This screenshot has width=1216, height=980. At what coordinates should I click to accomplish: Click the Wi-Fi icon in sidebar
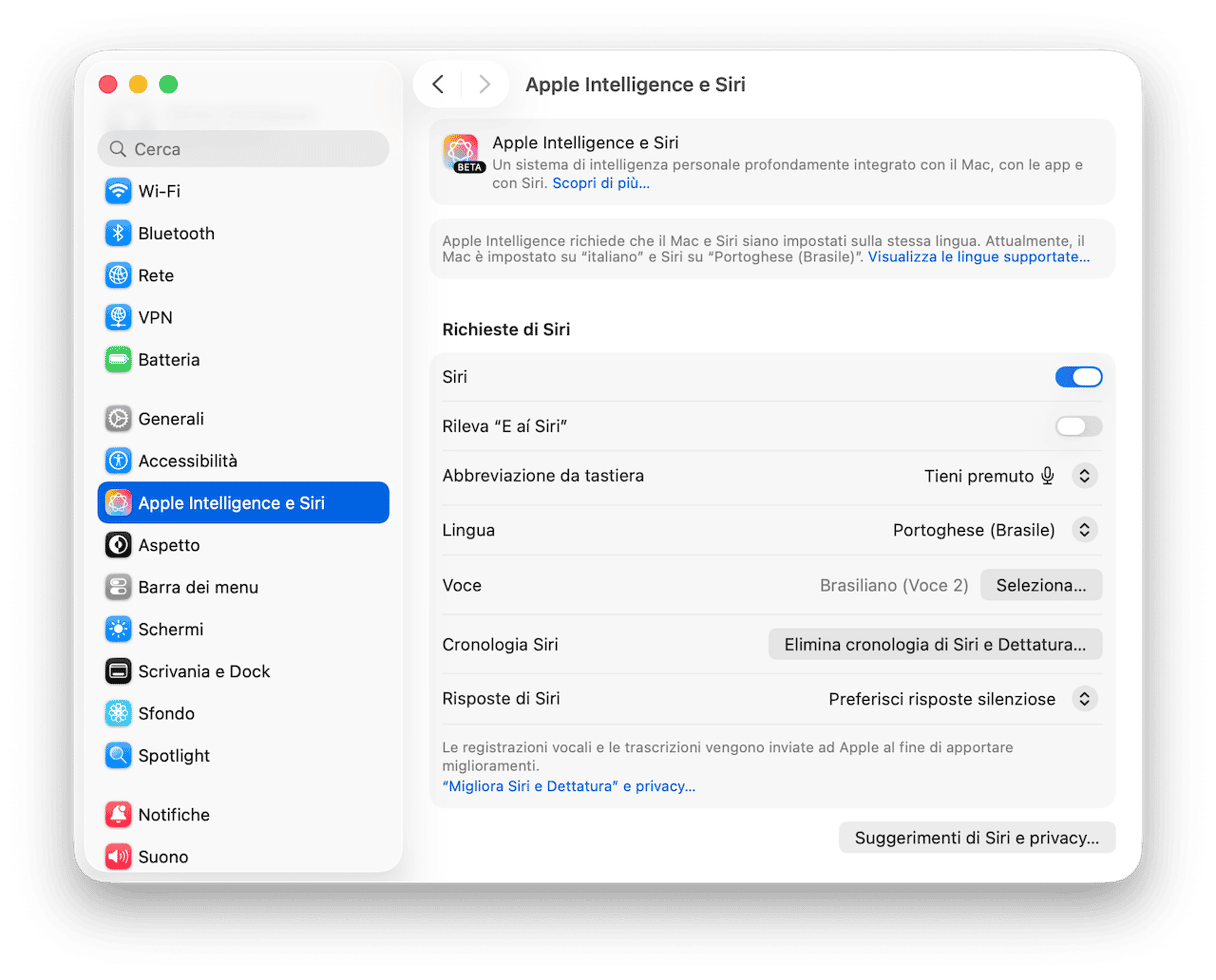click(x=119, y=191)
